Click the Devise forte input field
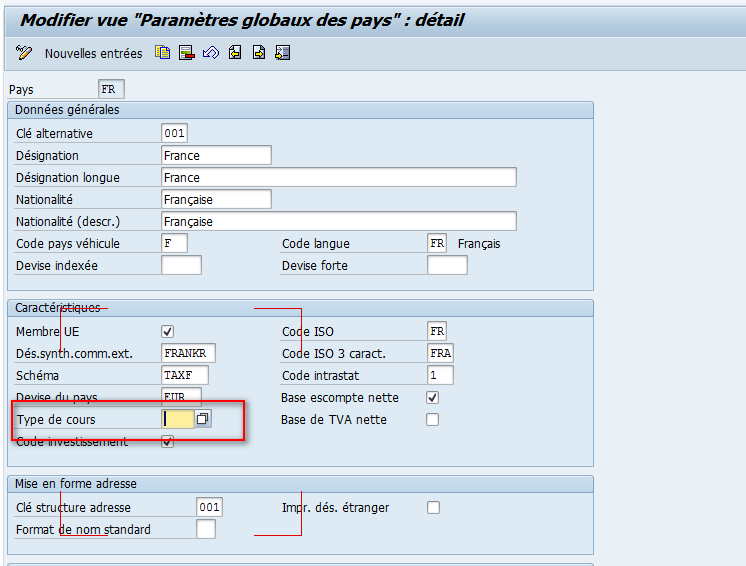746x566 pixels. (x=447, y=265)
